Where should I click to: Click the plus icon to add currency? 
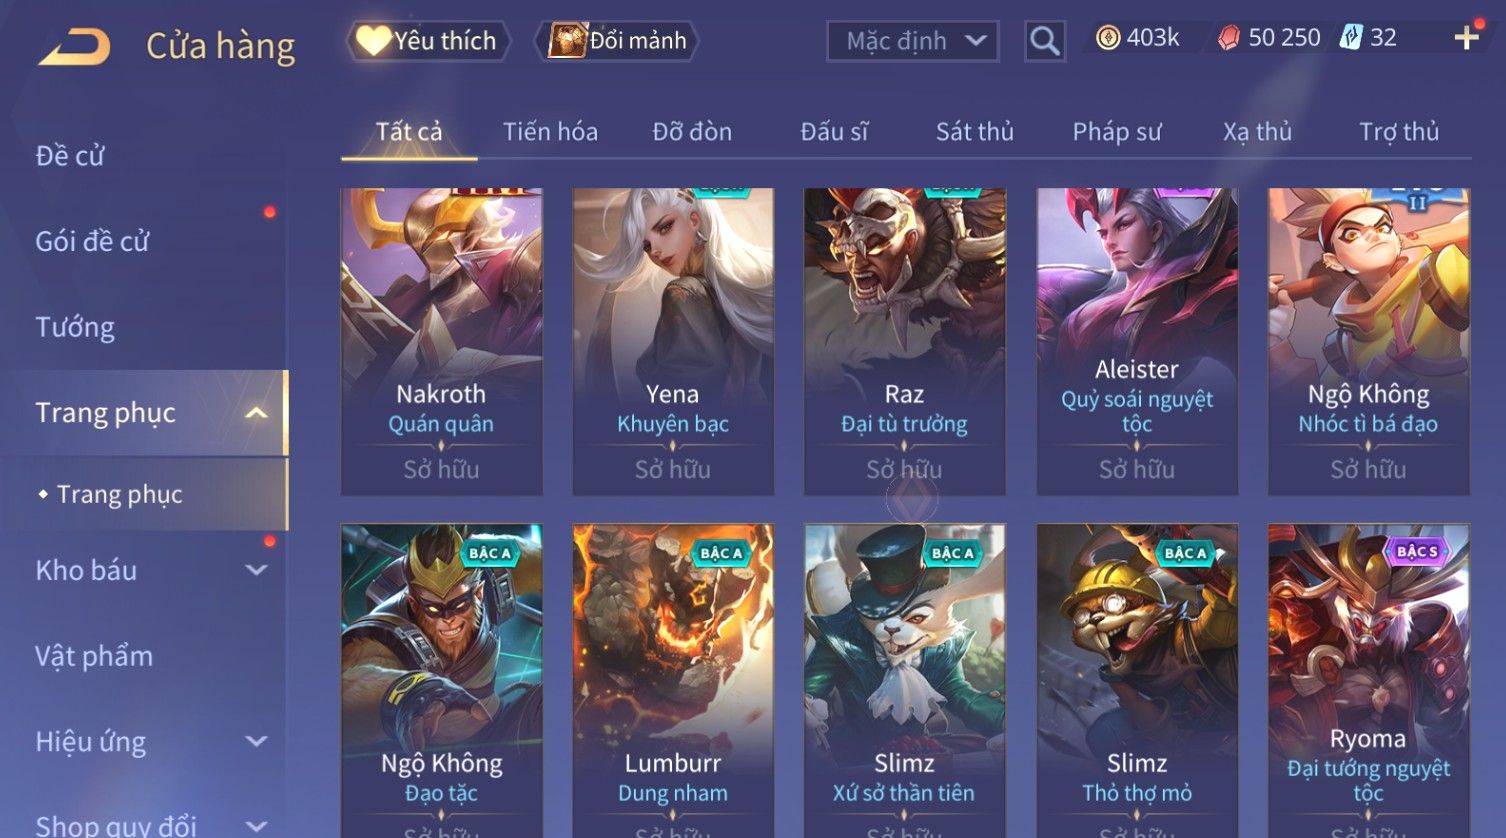tap(1466, 38)
